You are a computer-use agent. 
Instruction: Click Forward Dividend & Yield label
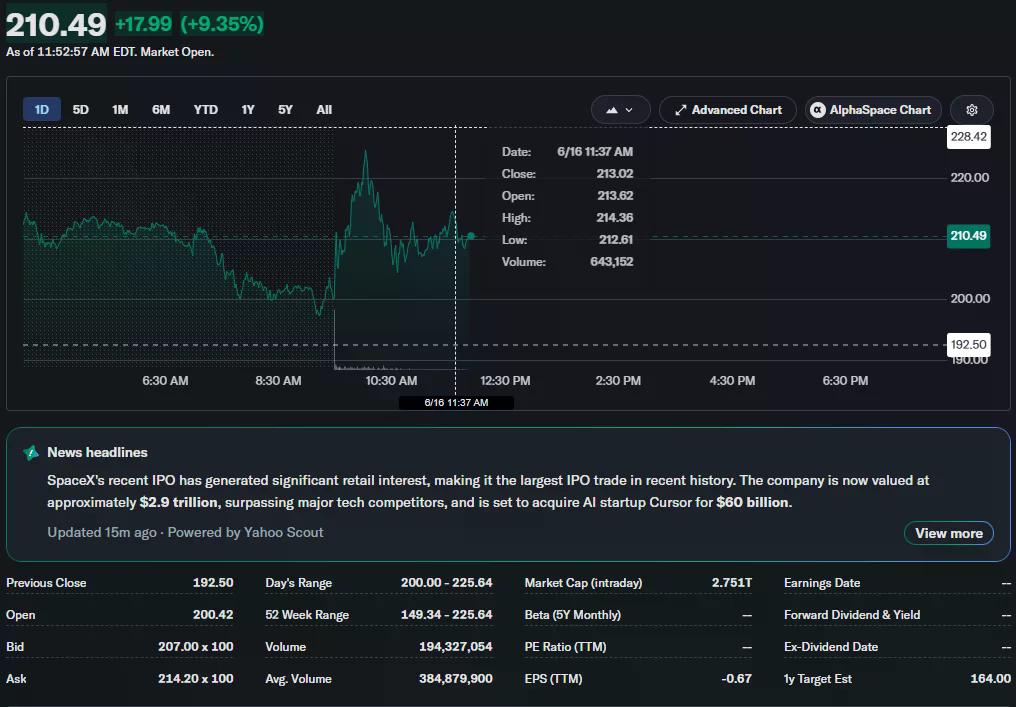click(x=852, y=614)
